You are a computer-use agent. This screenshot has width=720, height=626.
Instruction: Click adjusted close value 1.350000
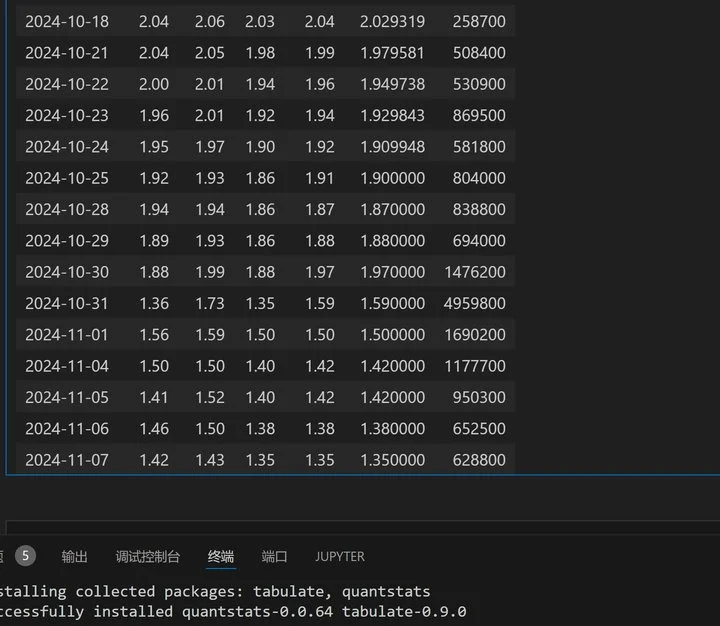coord(393,460)
